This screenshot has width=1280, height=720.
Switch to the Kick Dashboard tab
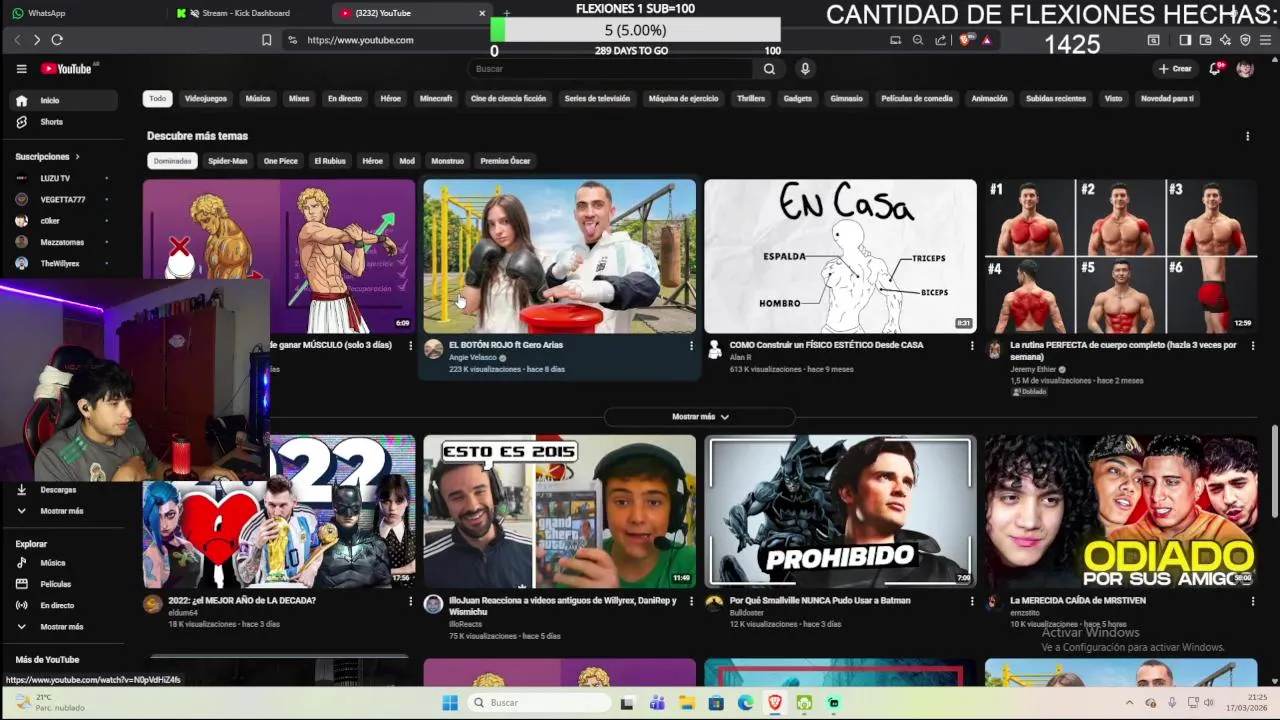click(x=247, y=13)
